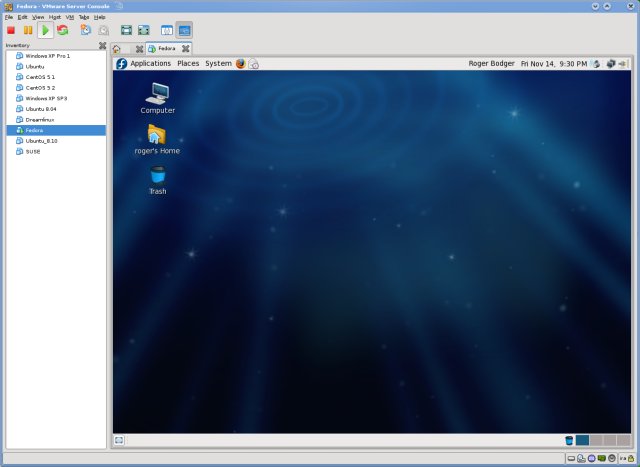Viewport: 640px width, 467px height.
Task: Click the Console view toolbar icon
Action: 184,30
